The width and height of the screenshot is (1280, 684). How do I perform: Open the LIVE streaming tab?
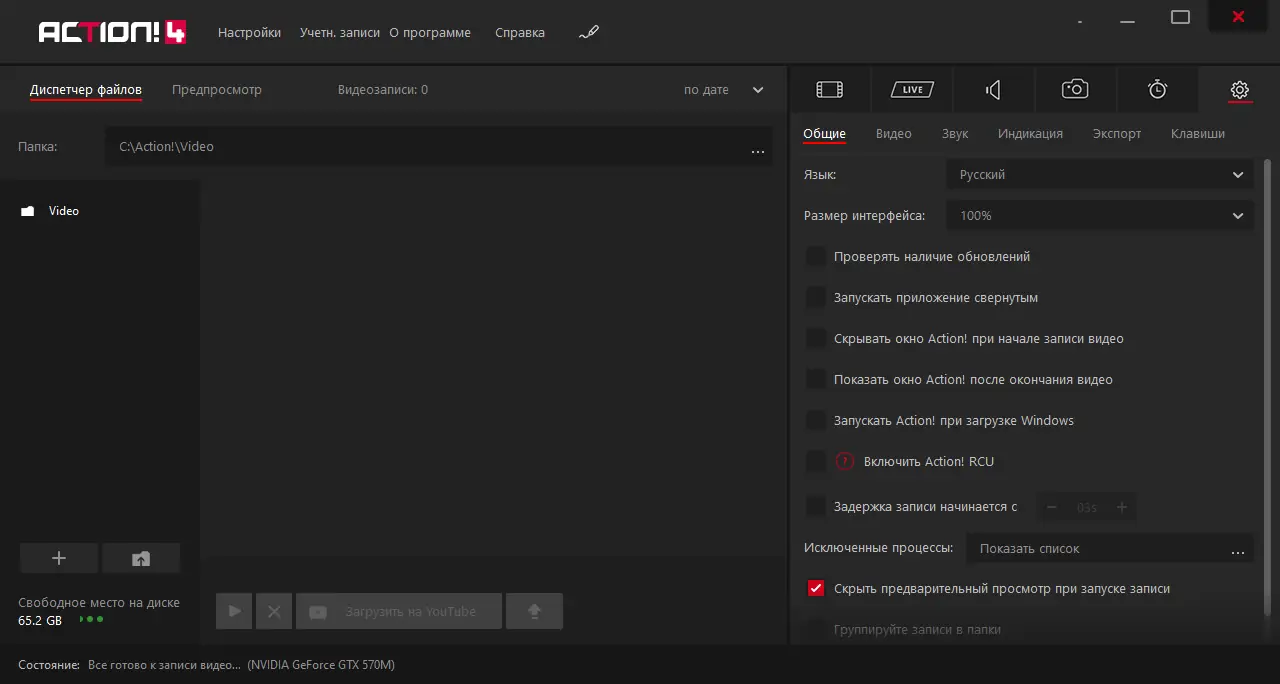point(911,90)
